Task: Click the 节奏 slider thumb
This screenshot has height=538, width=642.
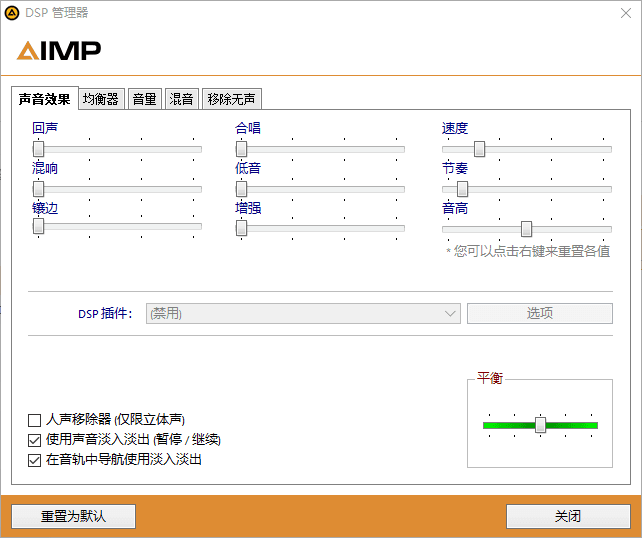Action: pyautogui.click(x=462, y=188)
